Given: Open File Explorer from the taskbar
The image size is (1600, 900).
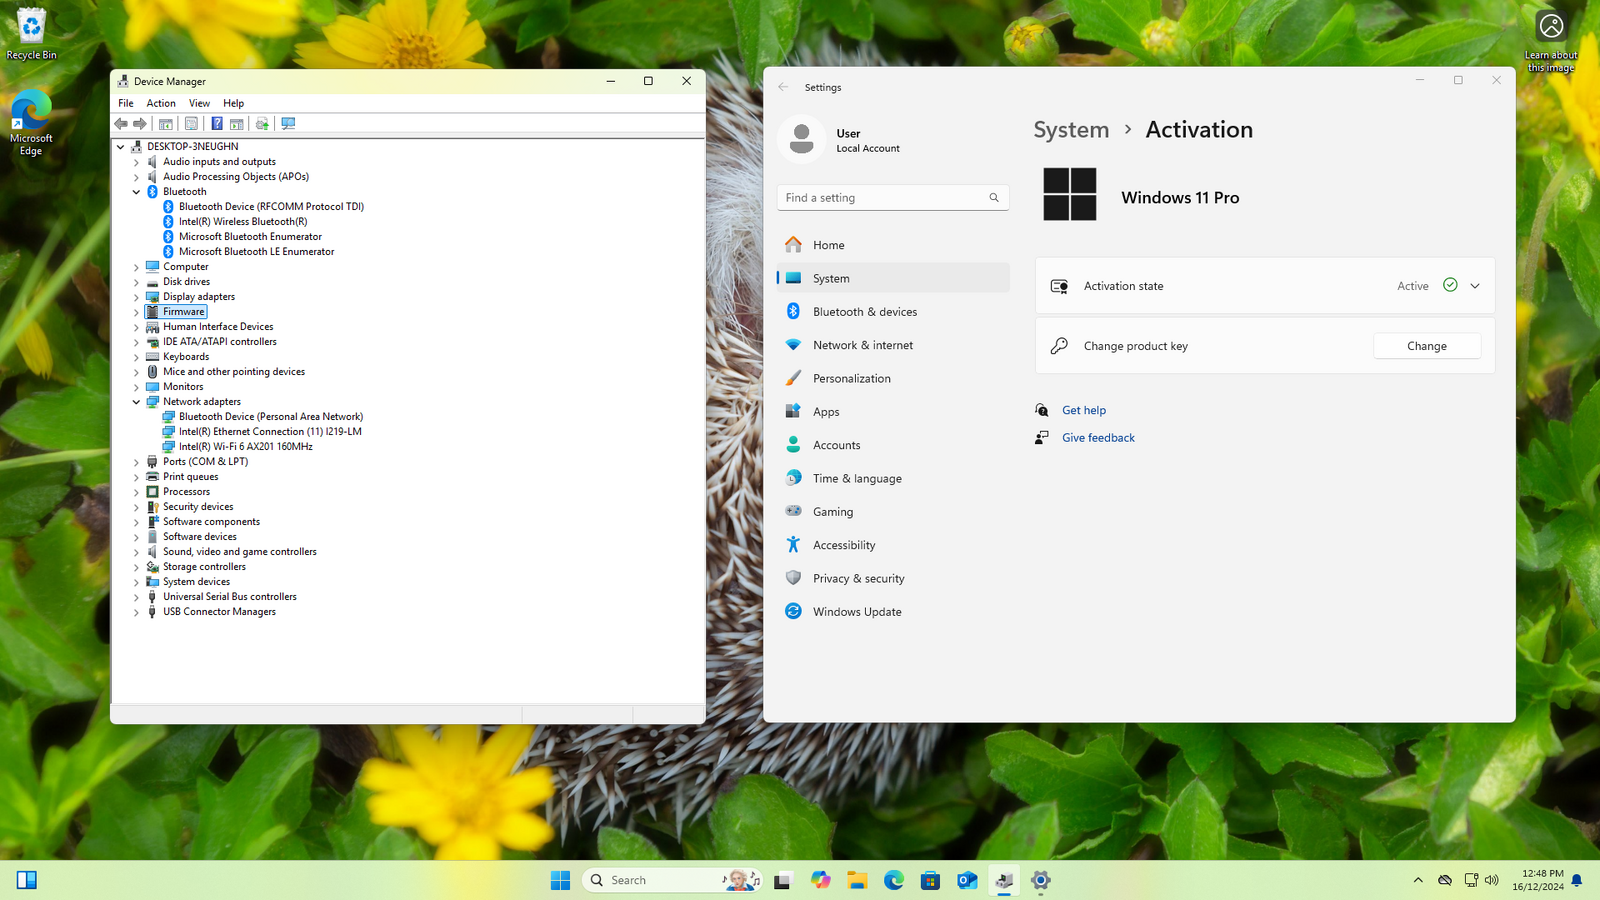Looking at the screenshot, I should click(x=857, y=880).
